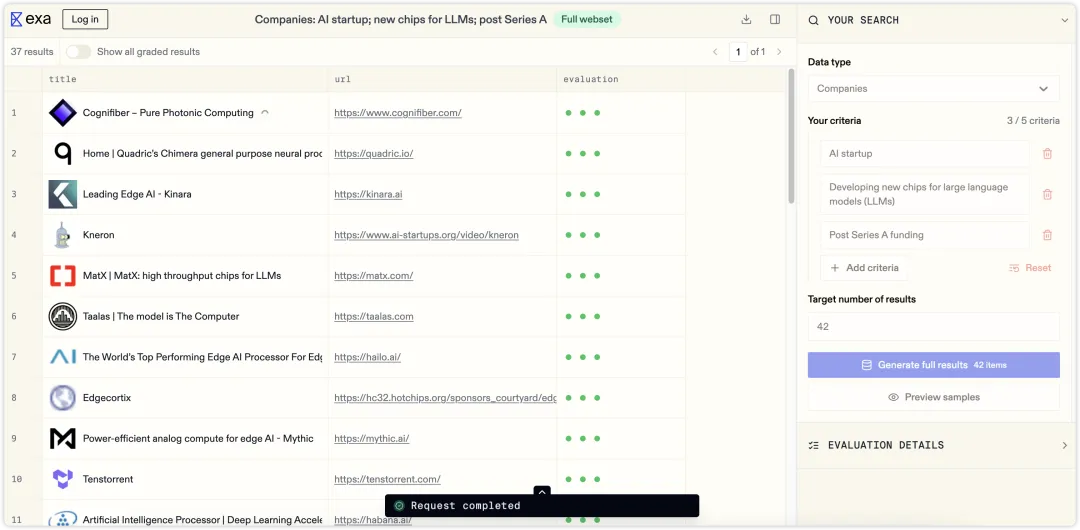Click the Mythic M logo
The width and height of the screenshot is (1080, 530).
tap(63, 438)
